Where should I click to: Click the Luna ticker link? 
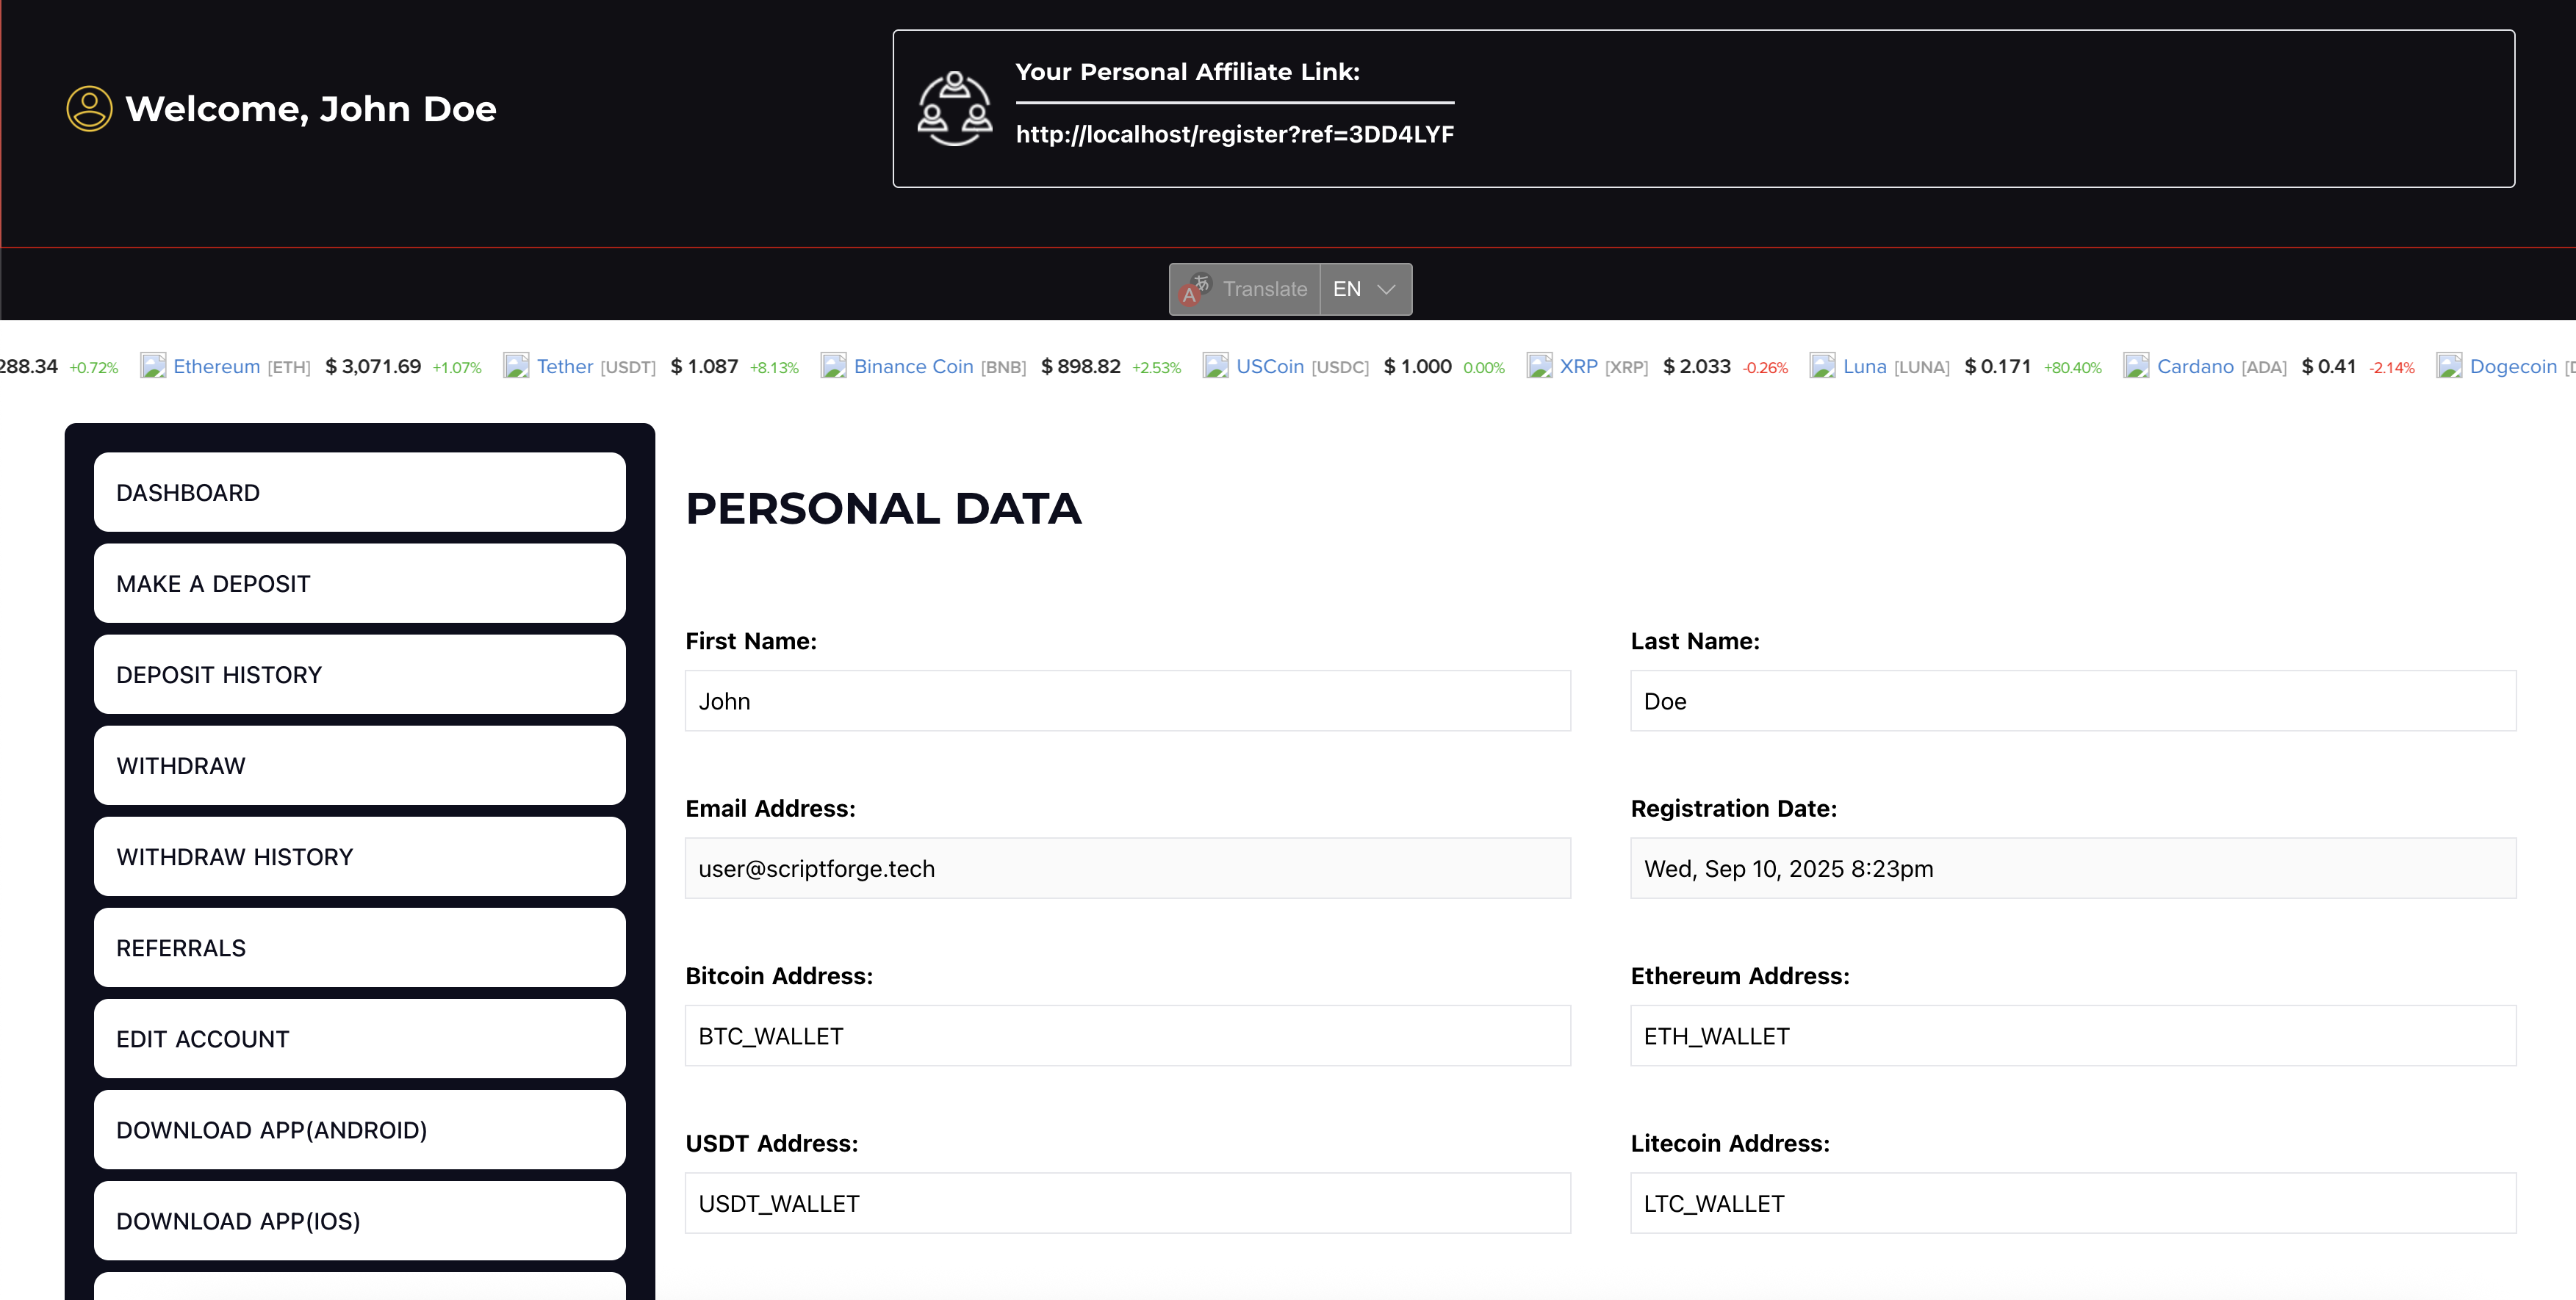[1863, 366]
